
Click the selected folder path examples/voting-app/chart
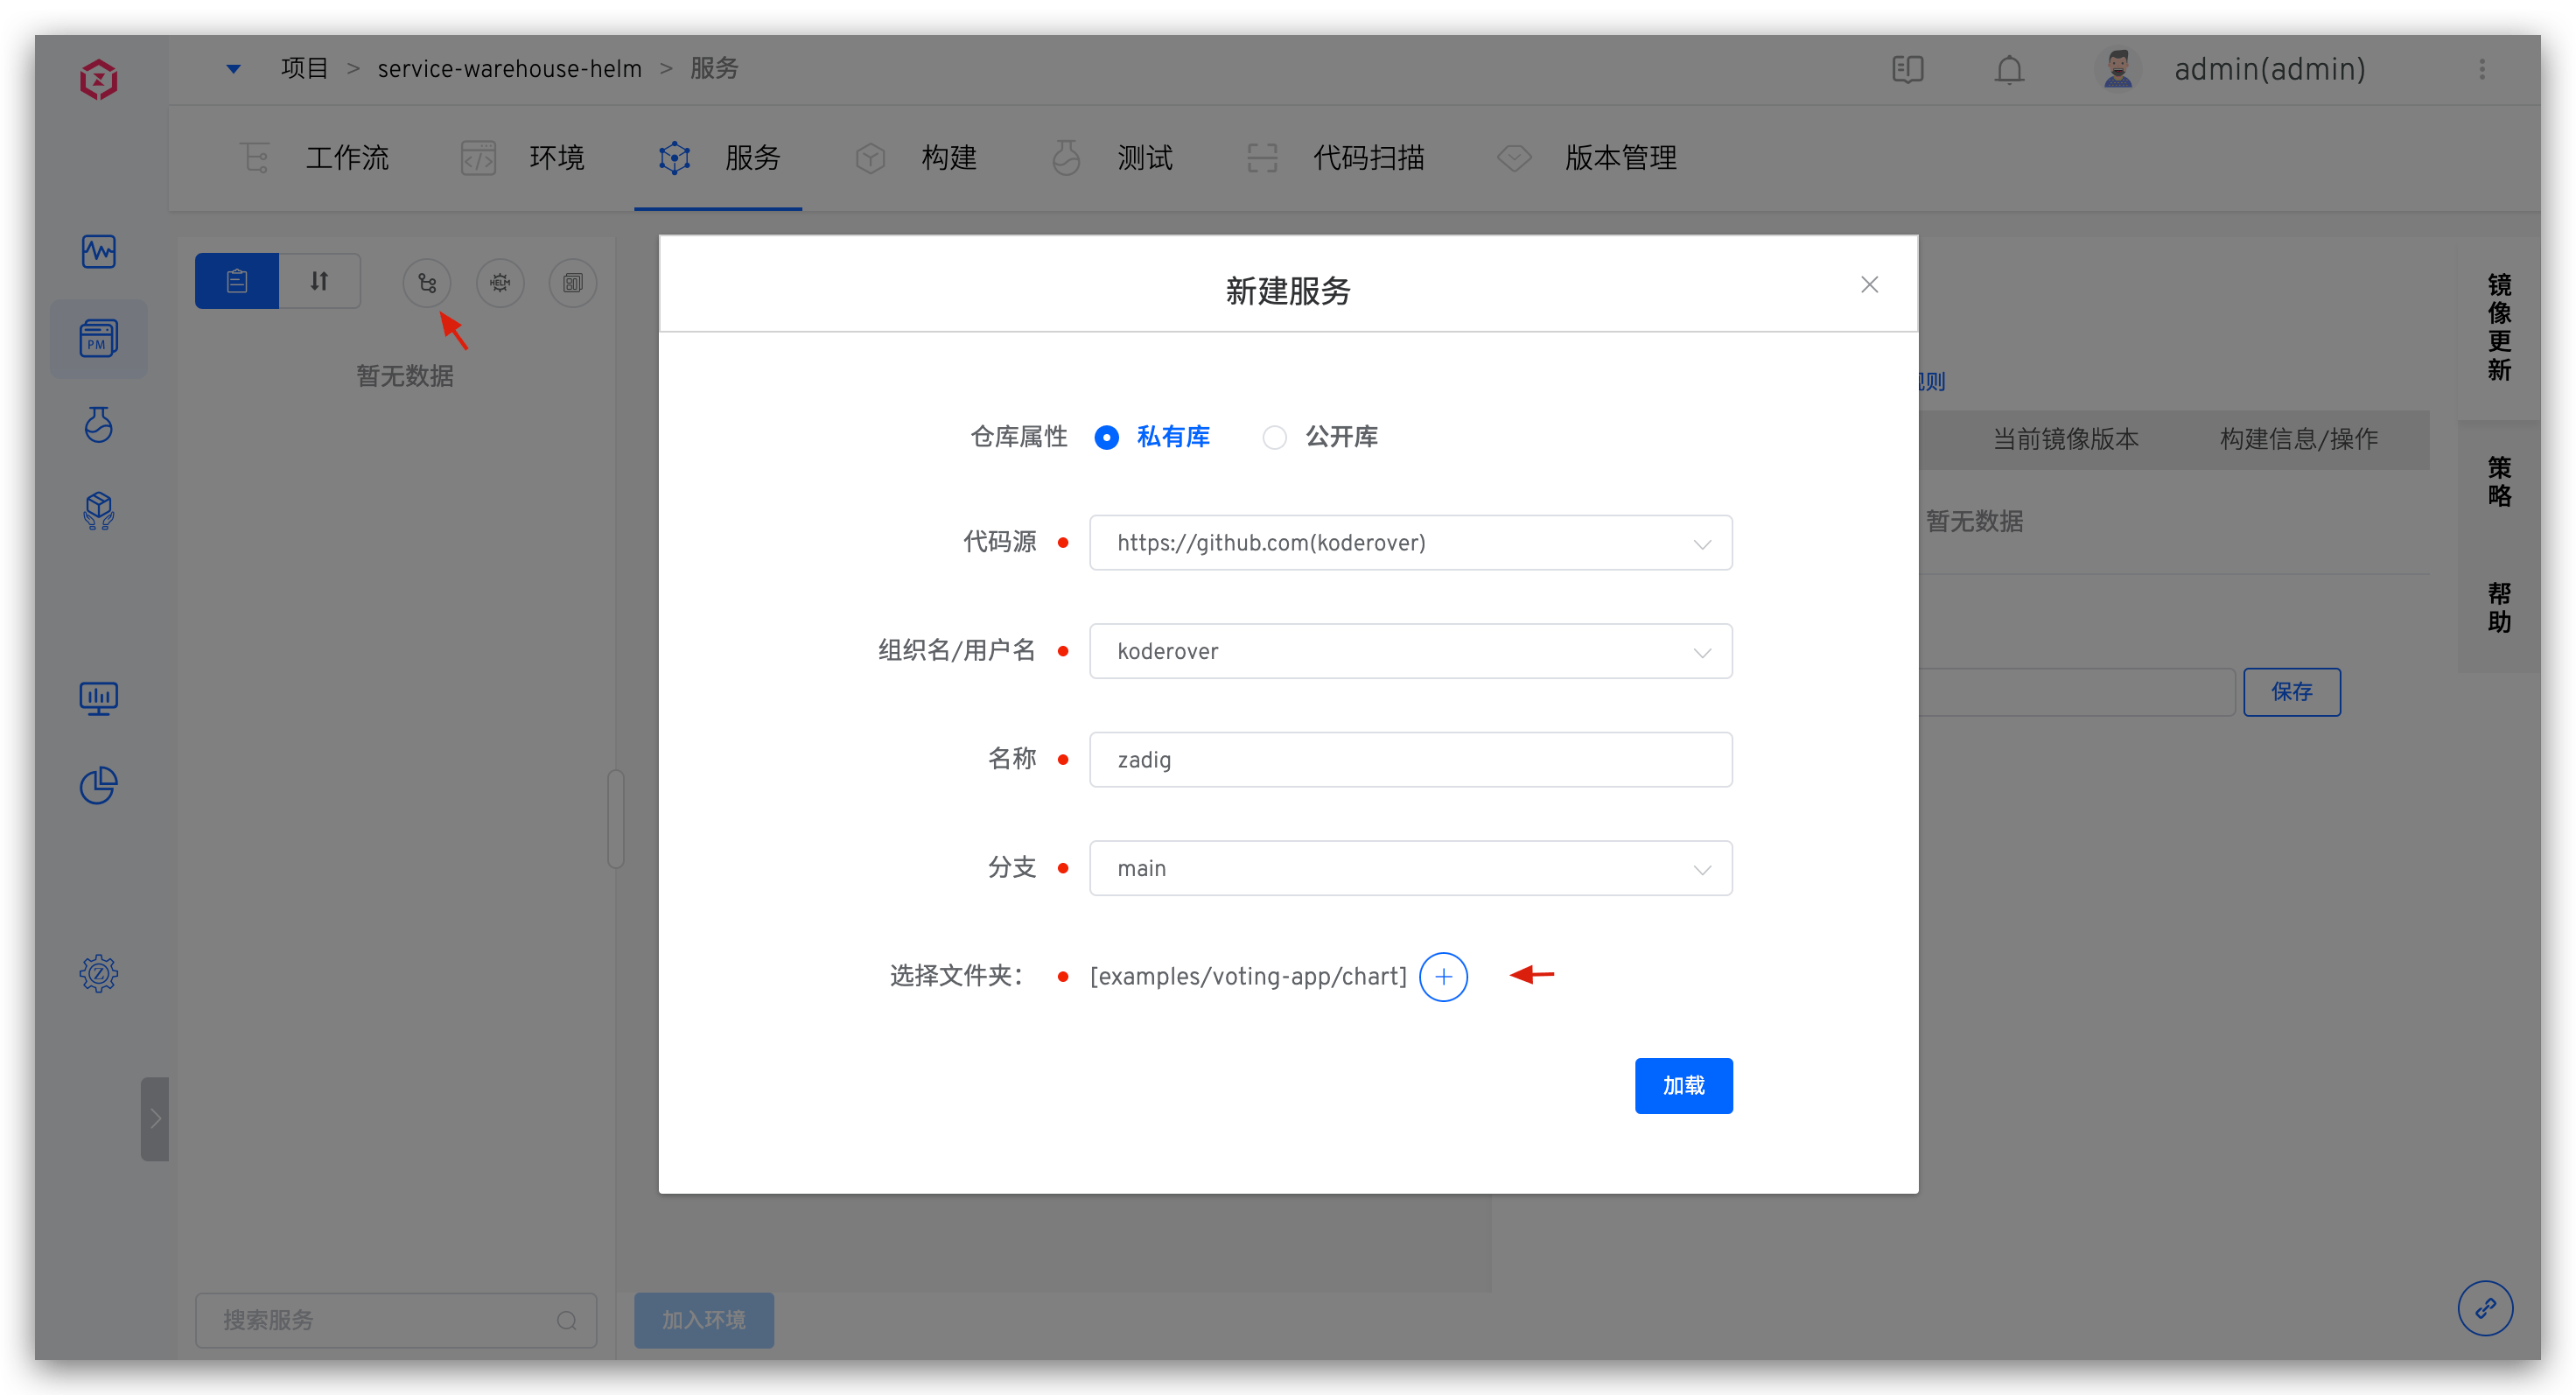pos(1248,976)
